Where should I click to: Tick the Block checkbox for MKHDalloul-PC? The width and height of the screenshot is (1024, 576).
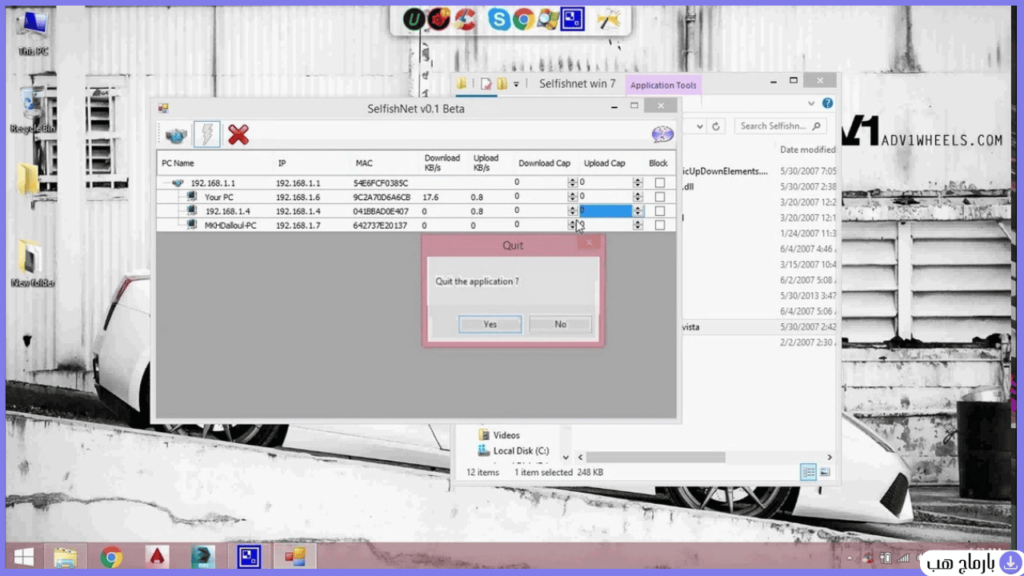point(660,225)
